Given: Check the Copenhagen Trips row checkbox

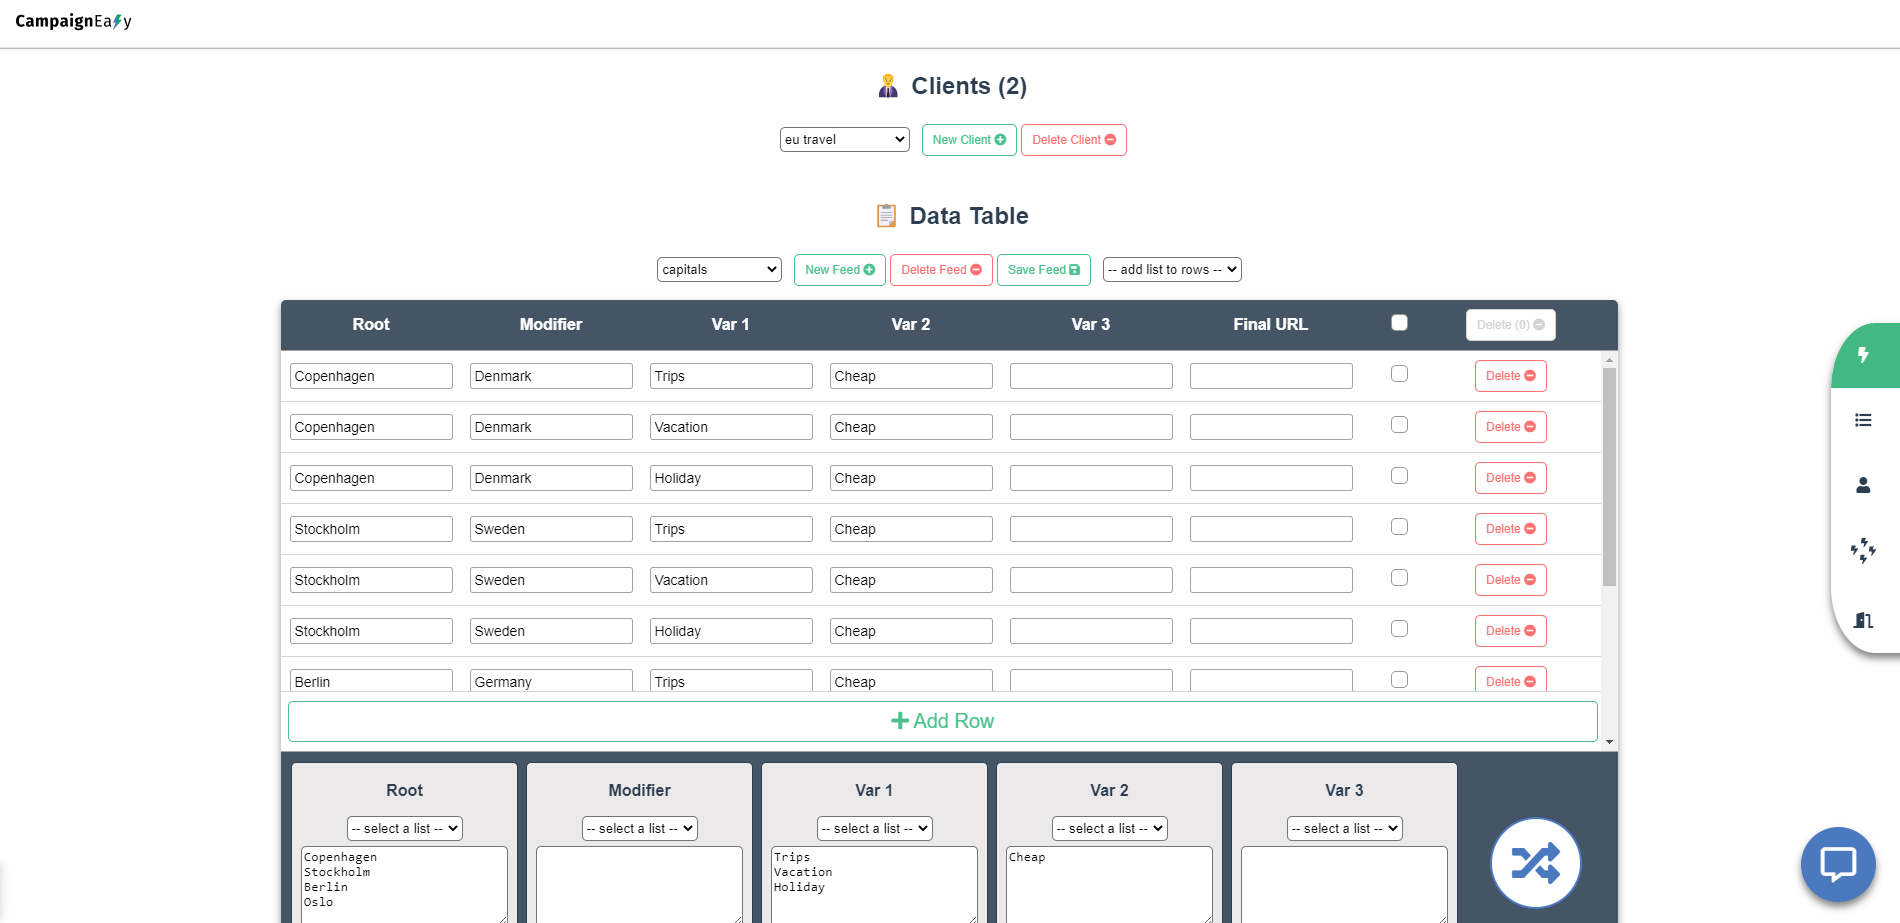Looking at the screenshot, I should [x=1399, y=374].
